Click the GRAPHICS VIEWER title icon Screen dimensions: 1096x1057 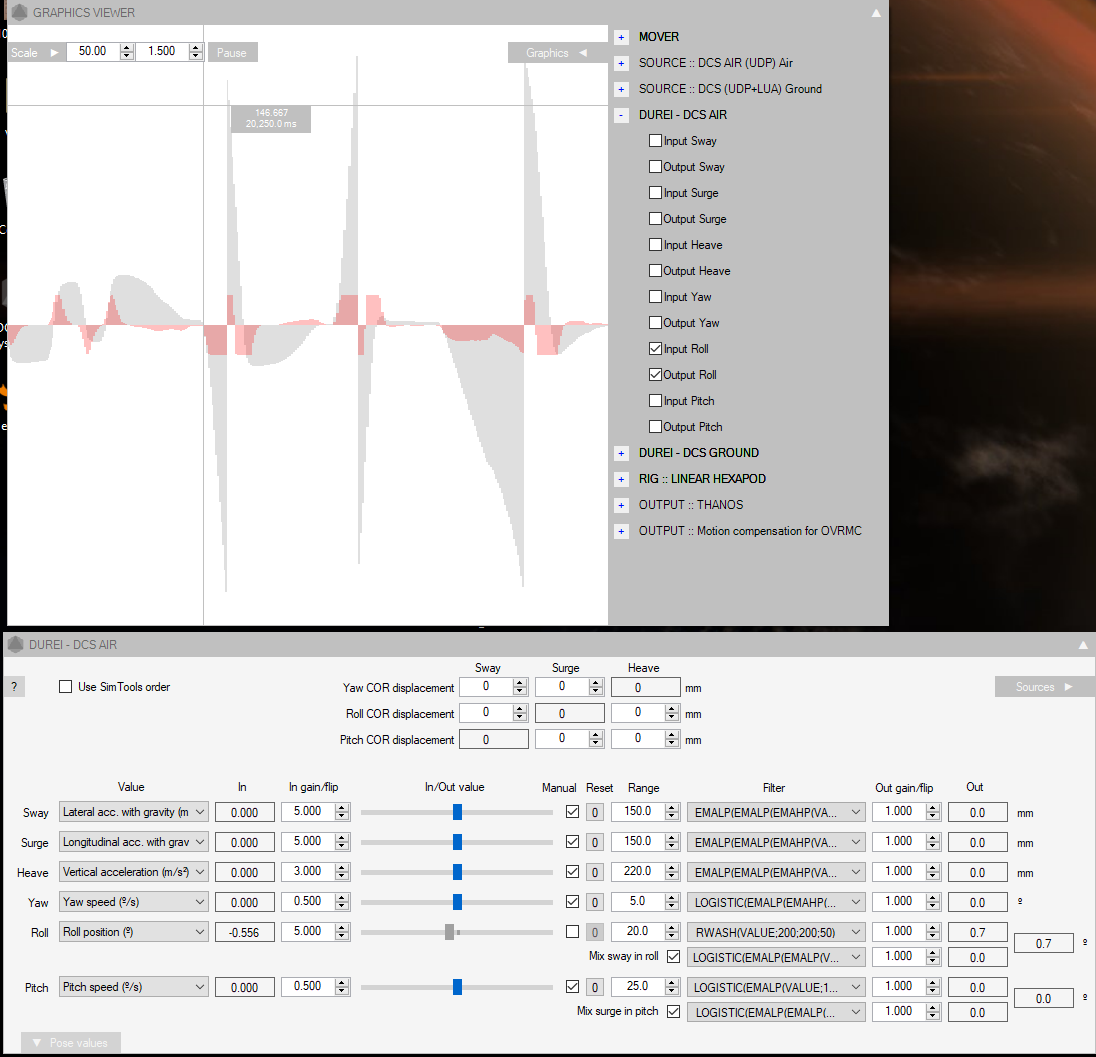pos(20,12)
